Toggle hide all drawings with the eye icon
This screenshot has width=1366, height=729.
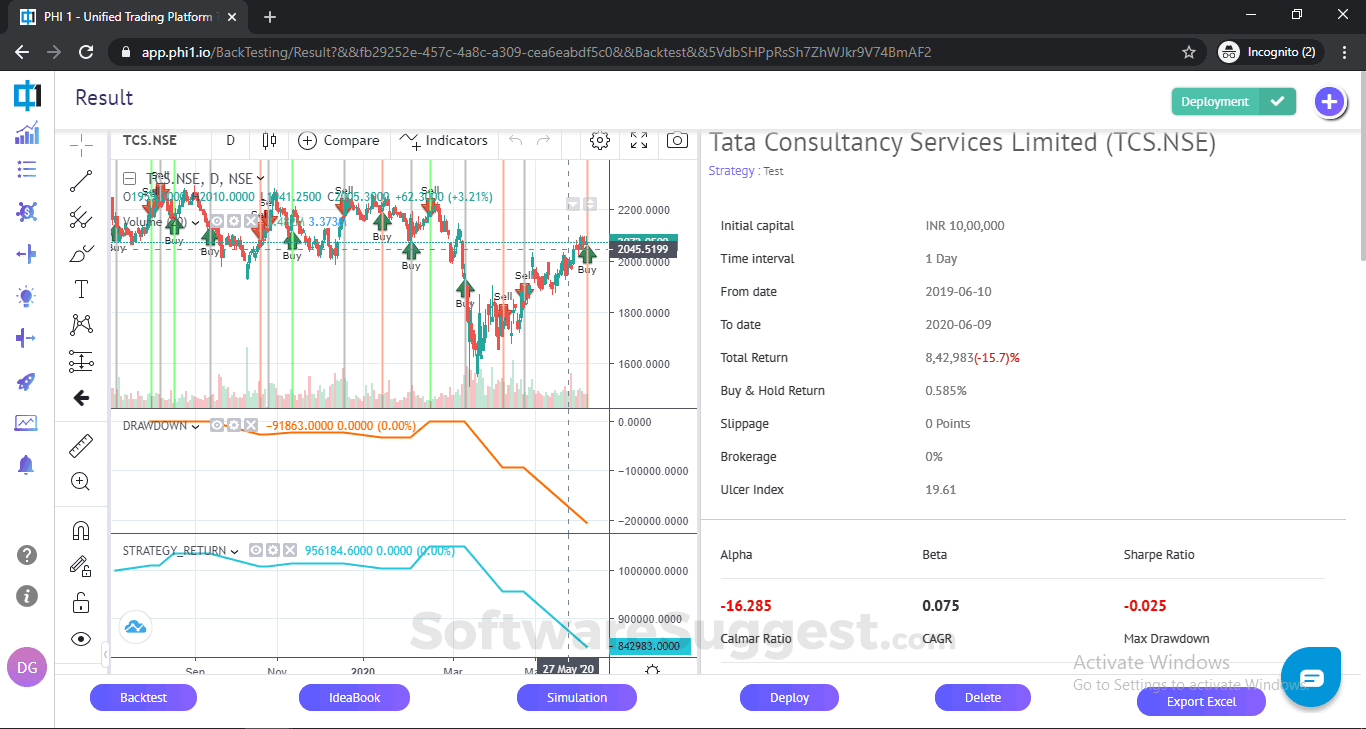(x=80, y=638)
